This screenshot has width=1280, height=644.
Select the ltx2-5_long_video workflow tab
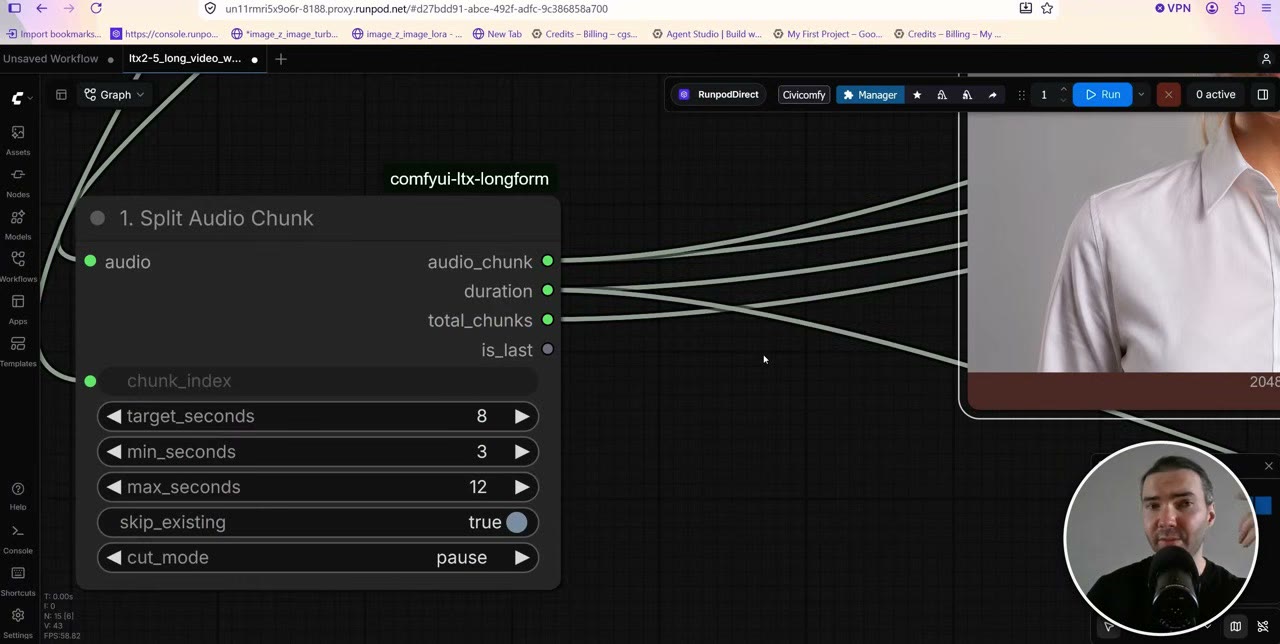(x=185, y=59)
